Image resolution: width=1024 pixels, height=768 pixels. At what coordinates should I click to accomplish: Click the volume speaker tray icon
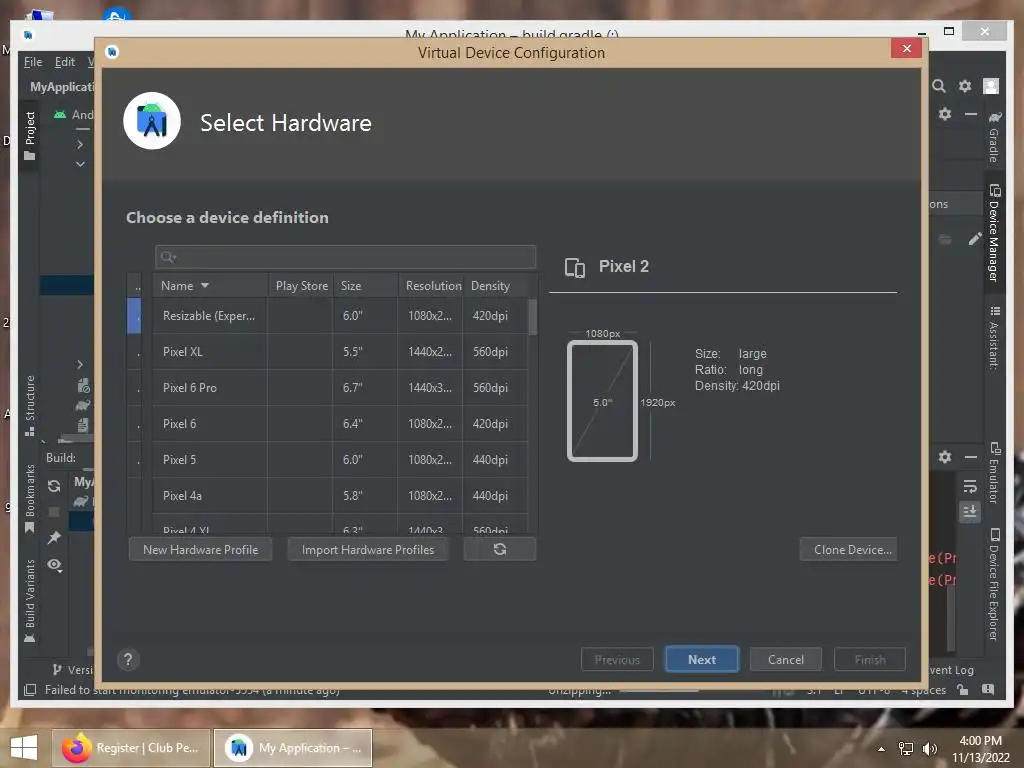930,748
